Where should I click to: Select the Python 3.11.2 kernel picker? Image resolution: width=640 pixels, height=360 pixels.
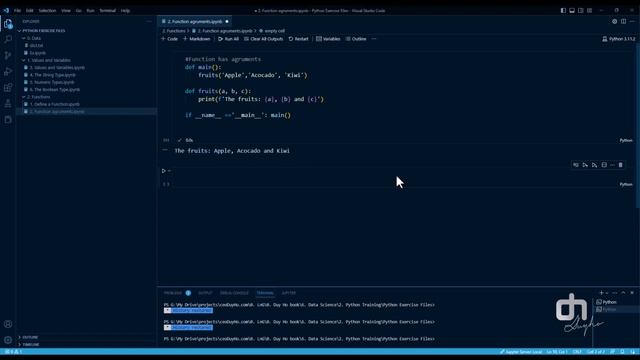tap(618, 39)
